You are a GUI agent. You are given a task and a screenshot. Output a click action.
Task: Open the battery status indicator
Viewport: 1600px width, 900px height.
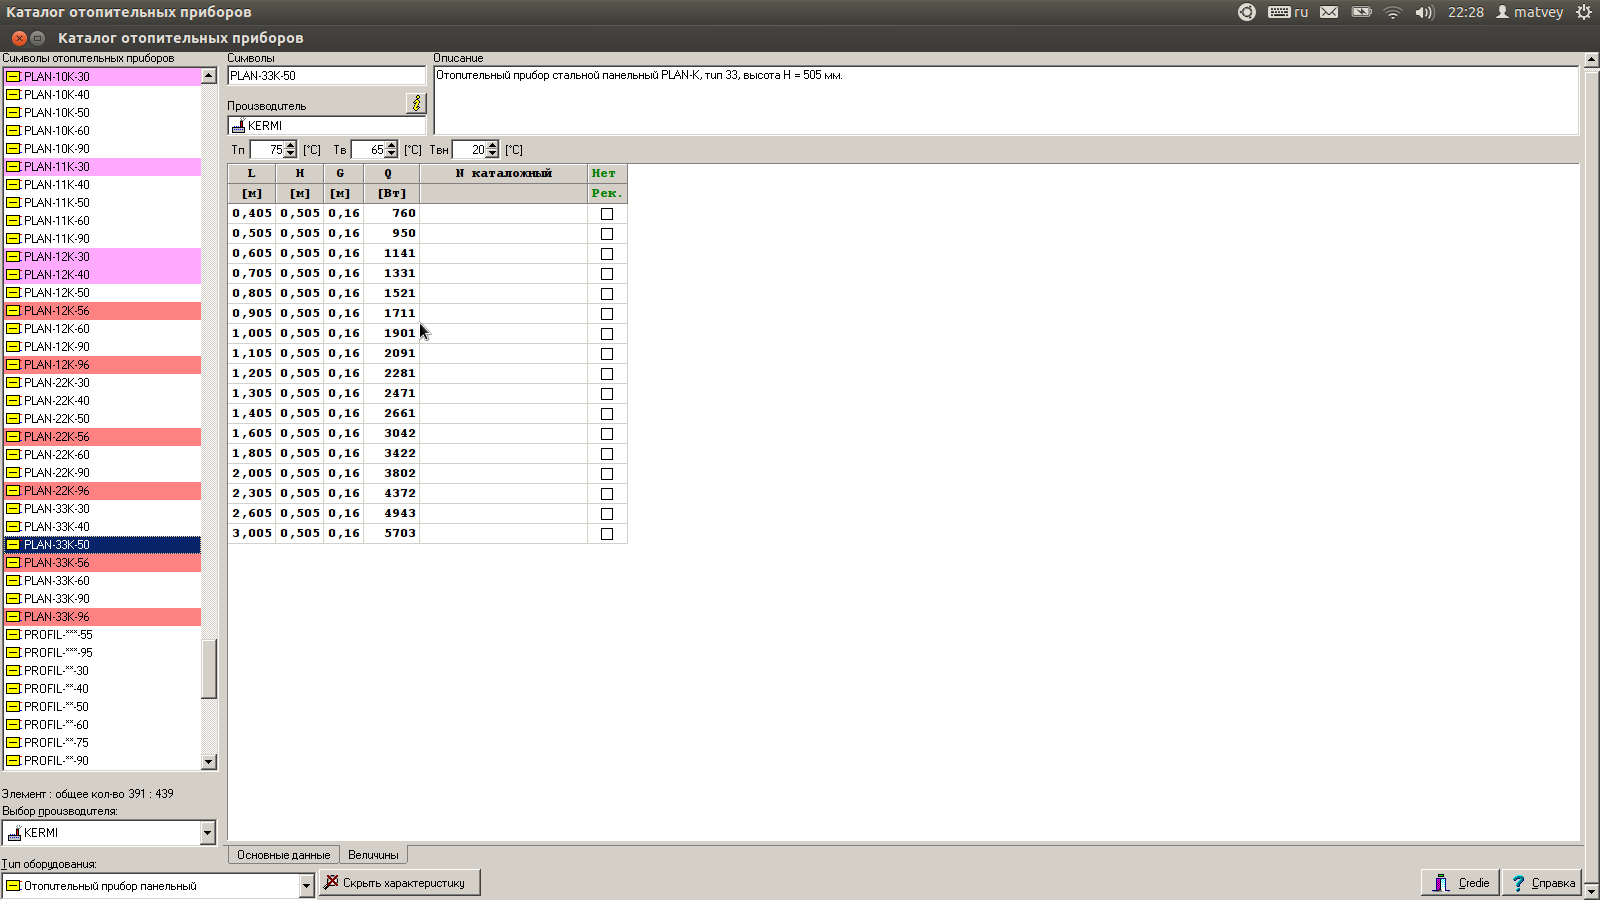pos(1361,12)
